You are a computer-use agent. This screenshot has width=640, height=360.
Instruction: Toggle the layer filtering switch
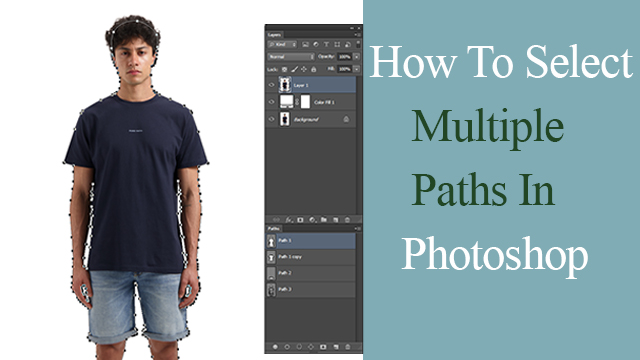point(358,44)
